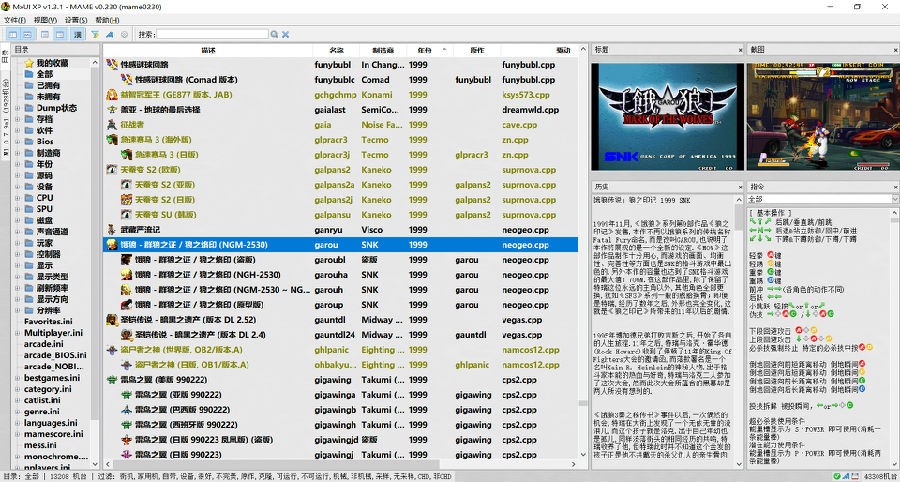This screenshot has width=900, height=482.
Task: Click the gameplay screenshot thumbnail
Action: coord(821,117)
